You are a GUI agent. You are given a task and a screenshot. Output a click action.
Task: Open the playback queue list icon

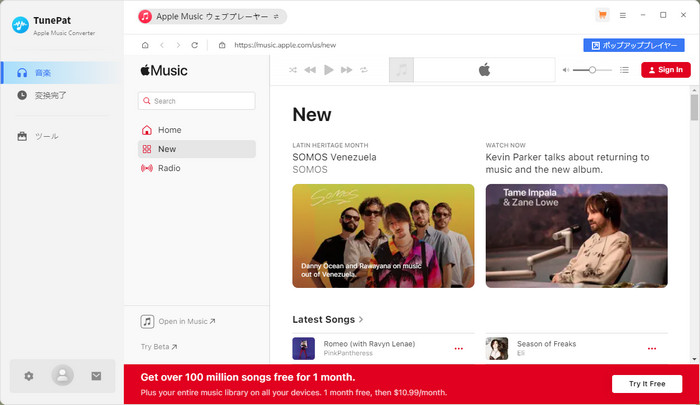tap(625, 70)
